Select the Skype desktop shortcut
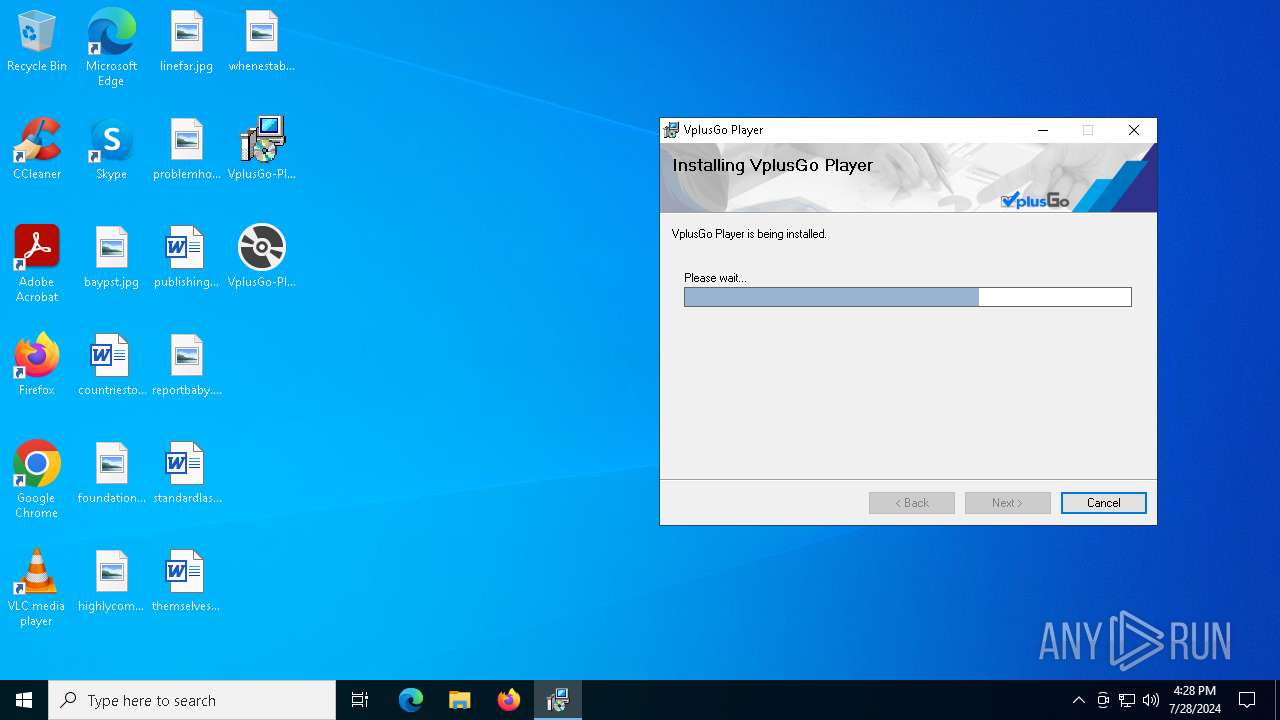1280x720 pixels. click(111, 149)
